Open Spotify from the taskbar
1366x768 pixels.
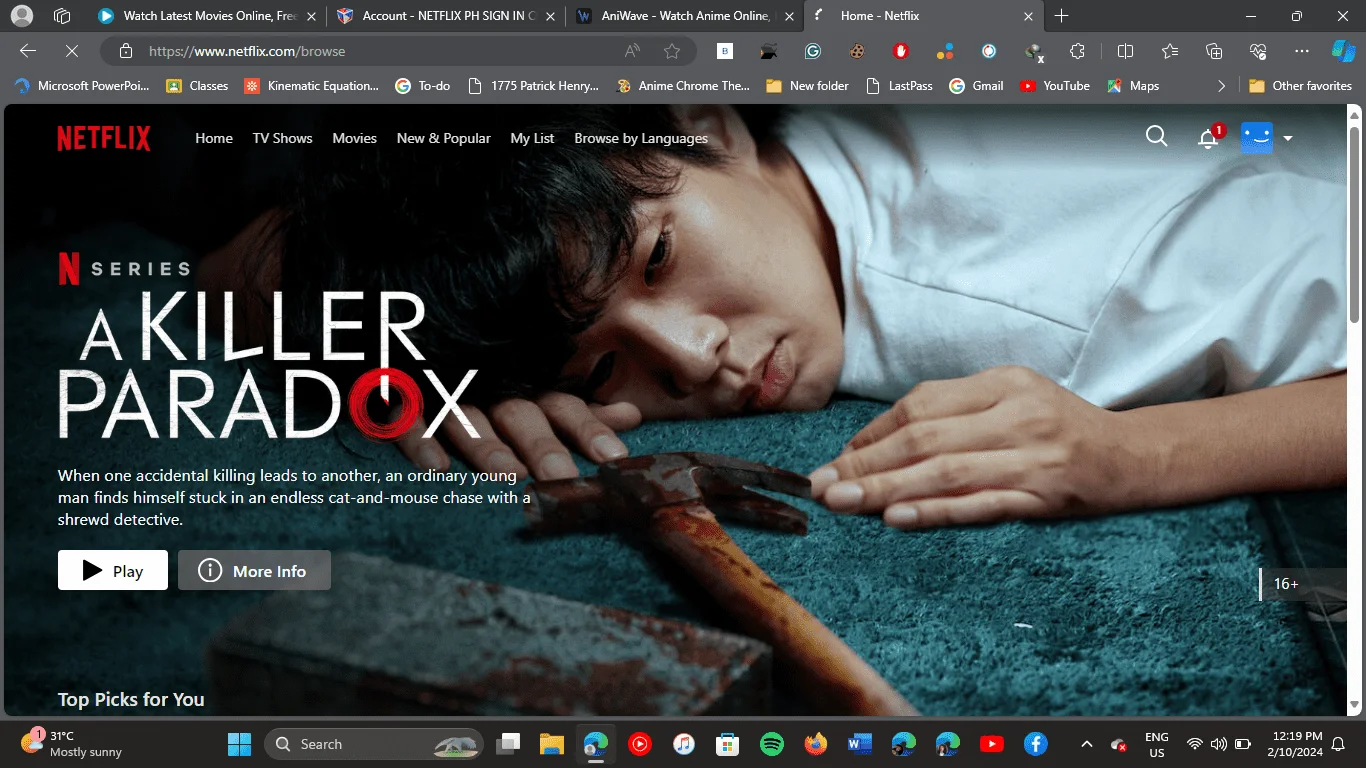771,744
